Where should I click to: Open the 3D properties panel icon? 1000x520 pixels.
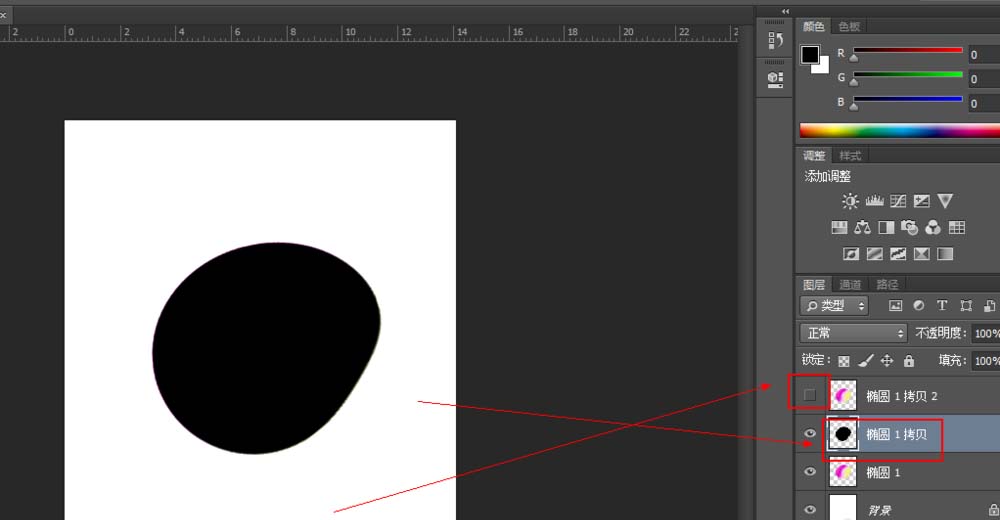tap(775, 78)
